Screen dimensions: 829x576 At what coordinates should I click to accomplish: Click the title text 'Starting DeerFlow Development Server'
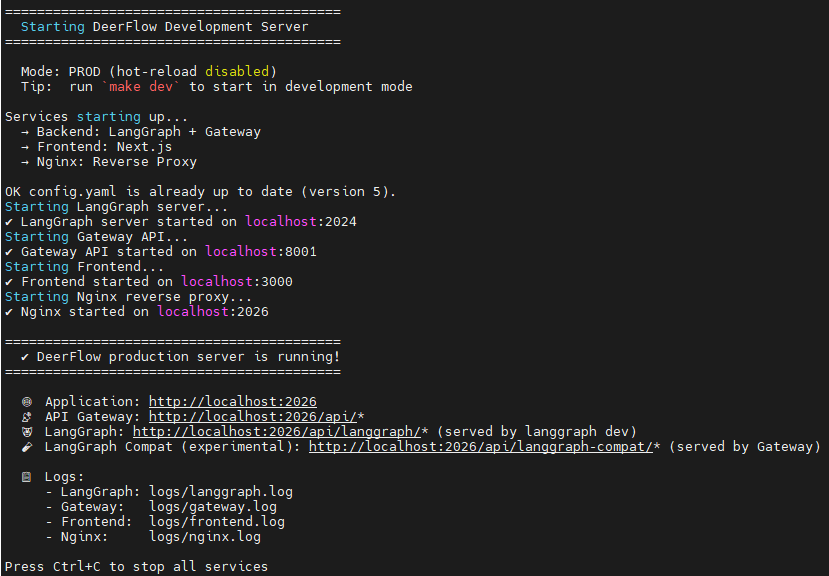(164, 26)
